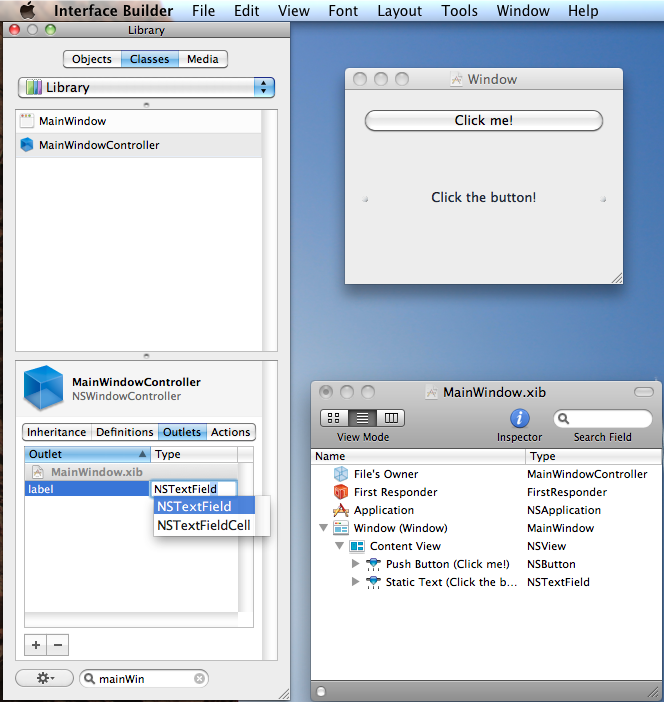Switch to column view mode in MainWindow.xib

tap(391, 418)
